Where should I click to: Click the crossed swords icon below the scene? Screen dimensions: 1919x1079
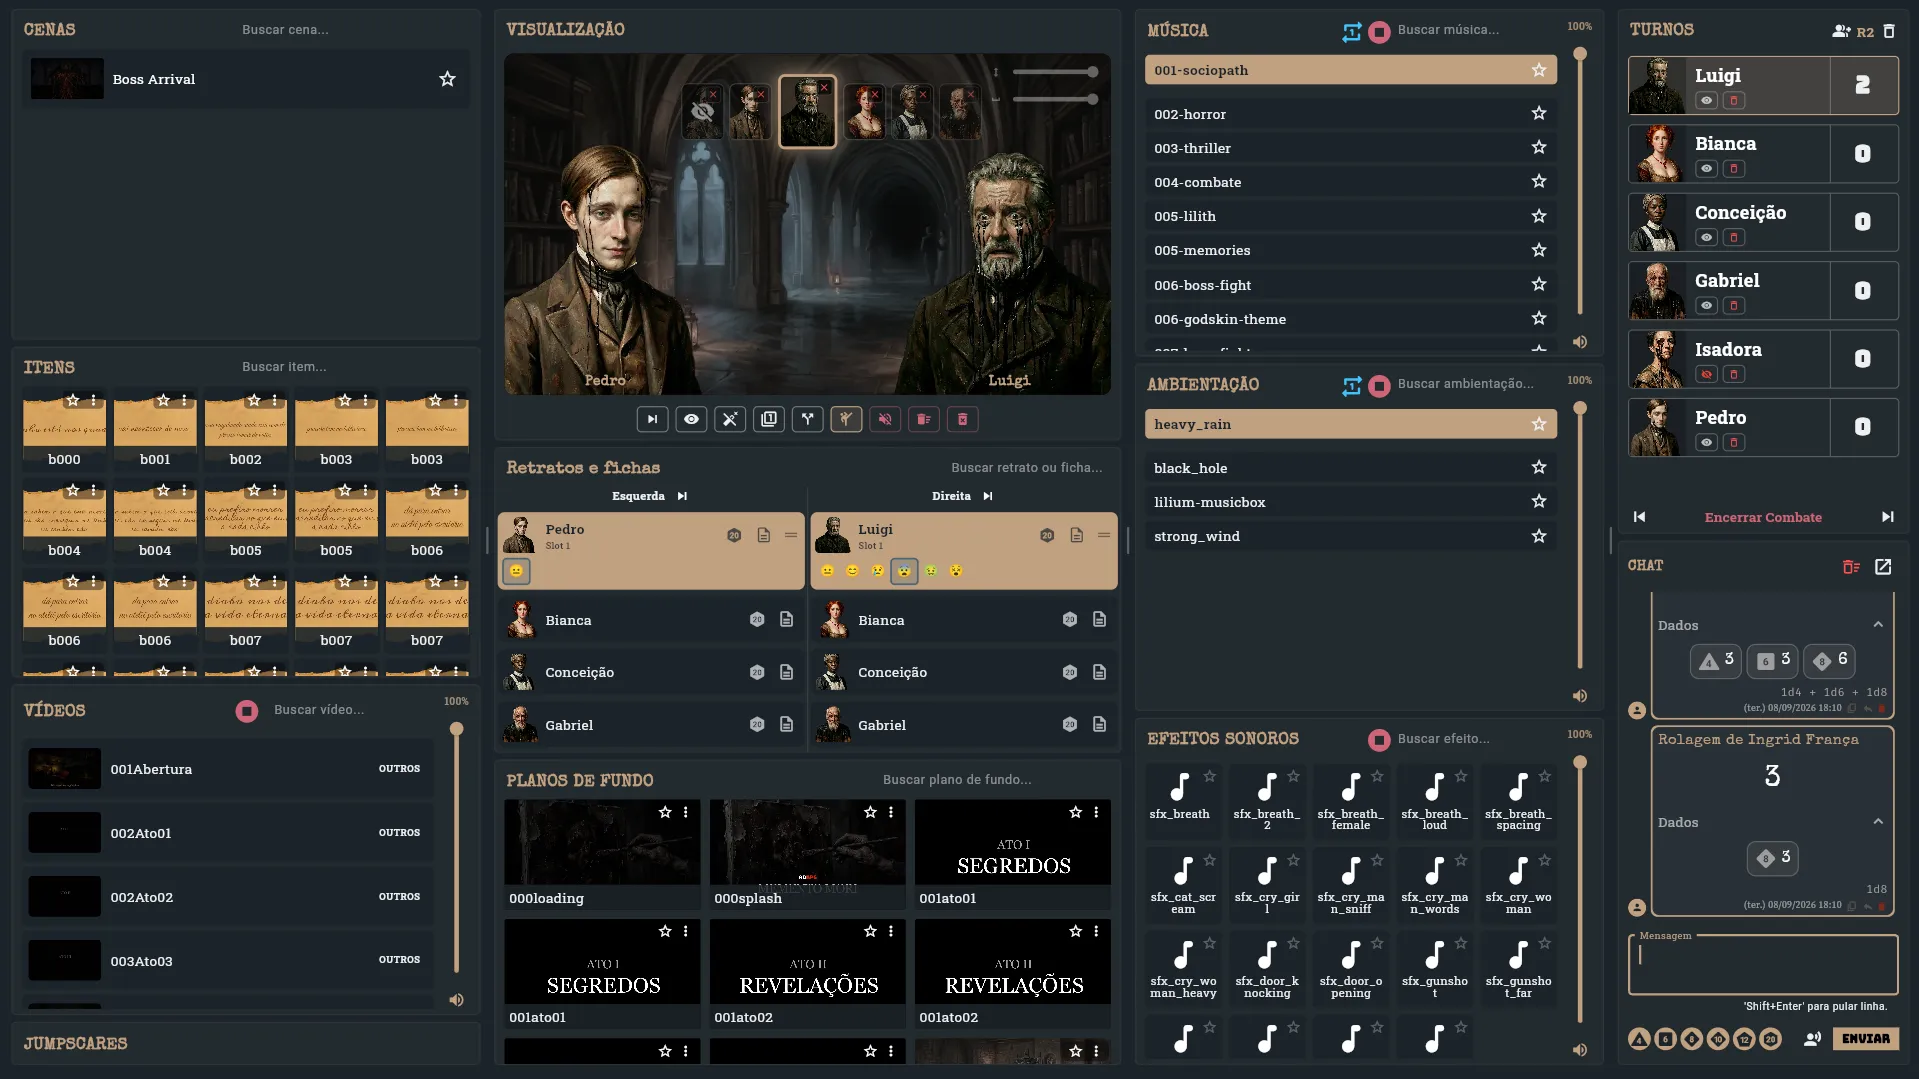click(x=730, y=420)
